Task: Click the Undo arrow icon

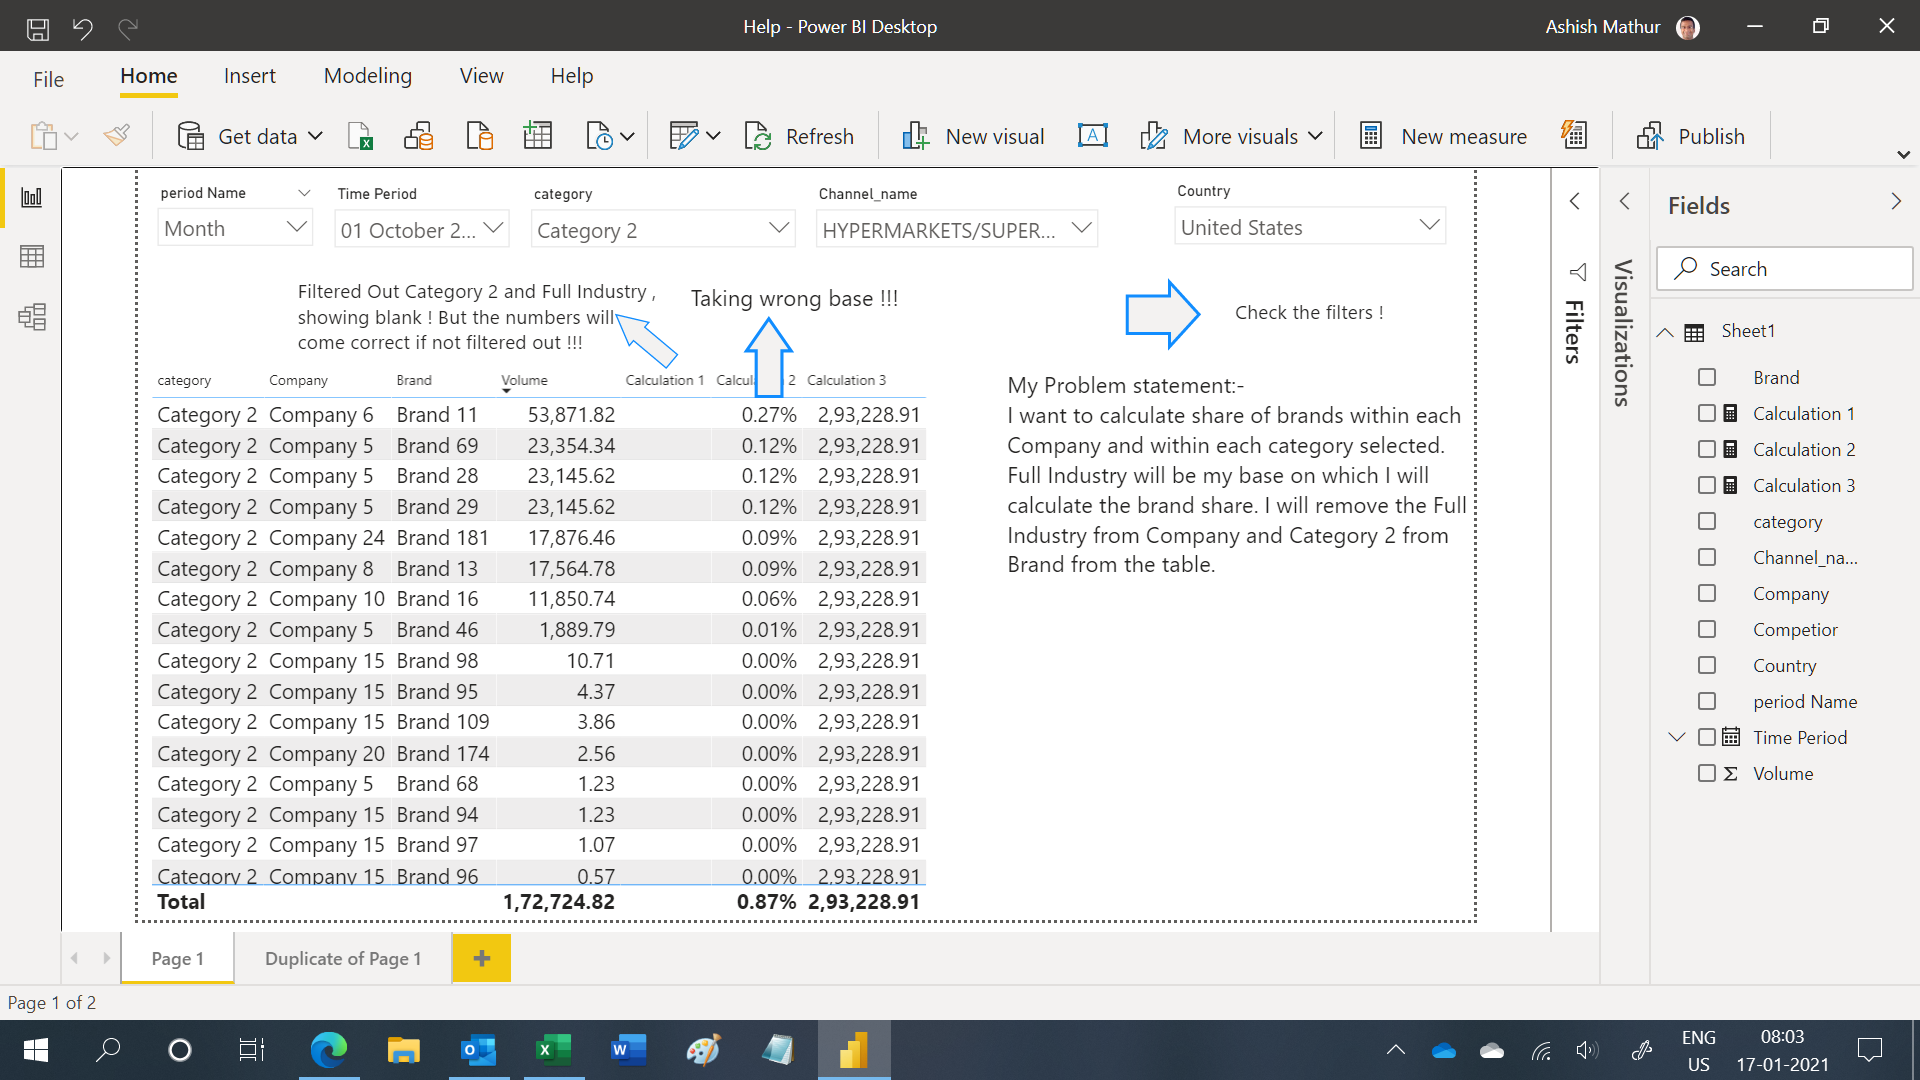Action: click(x=83, y=28)
